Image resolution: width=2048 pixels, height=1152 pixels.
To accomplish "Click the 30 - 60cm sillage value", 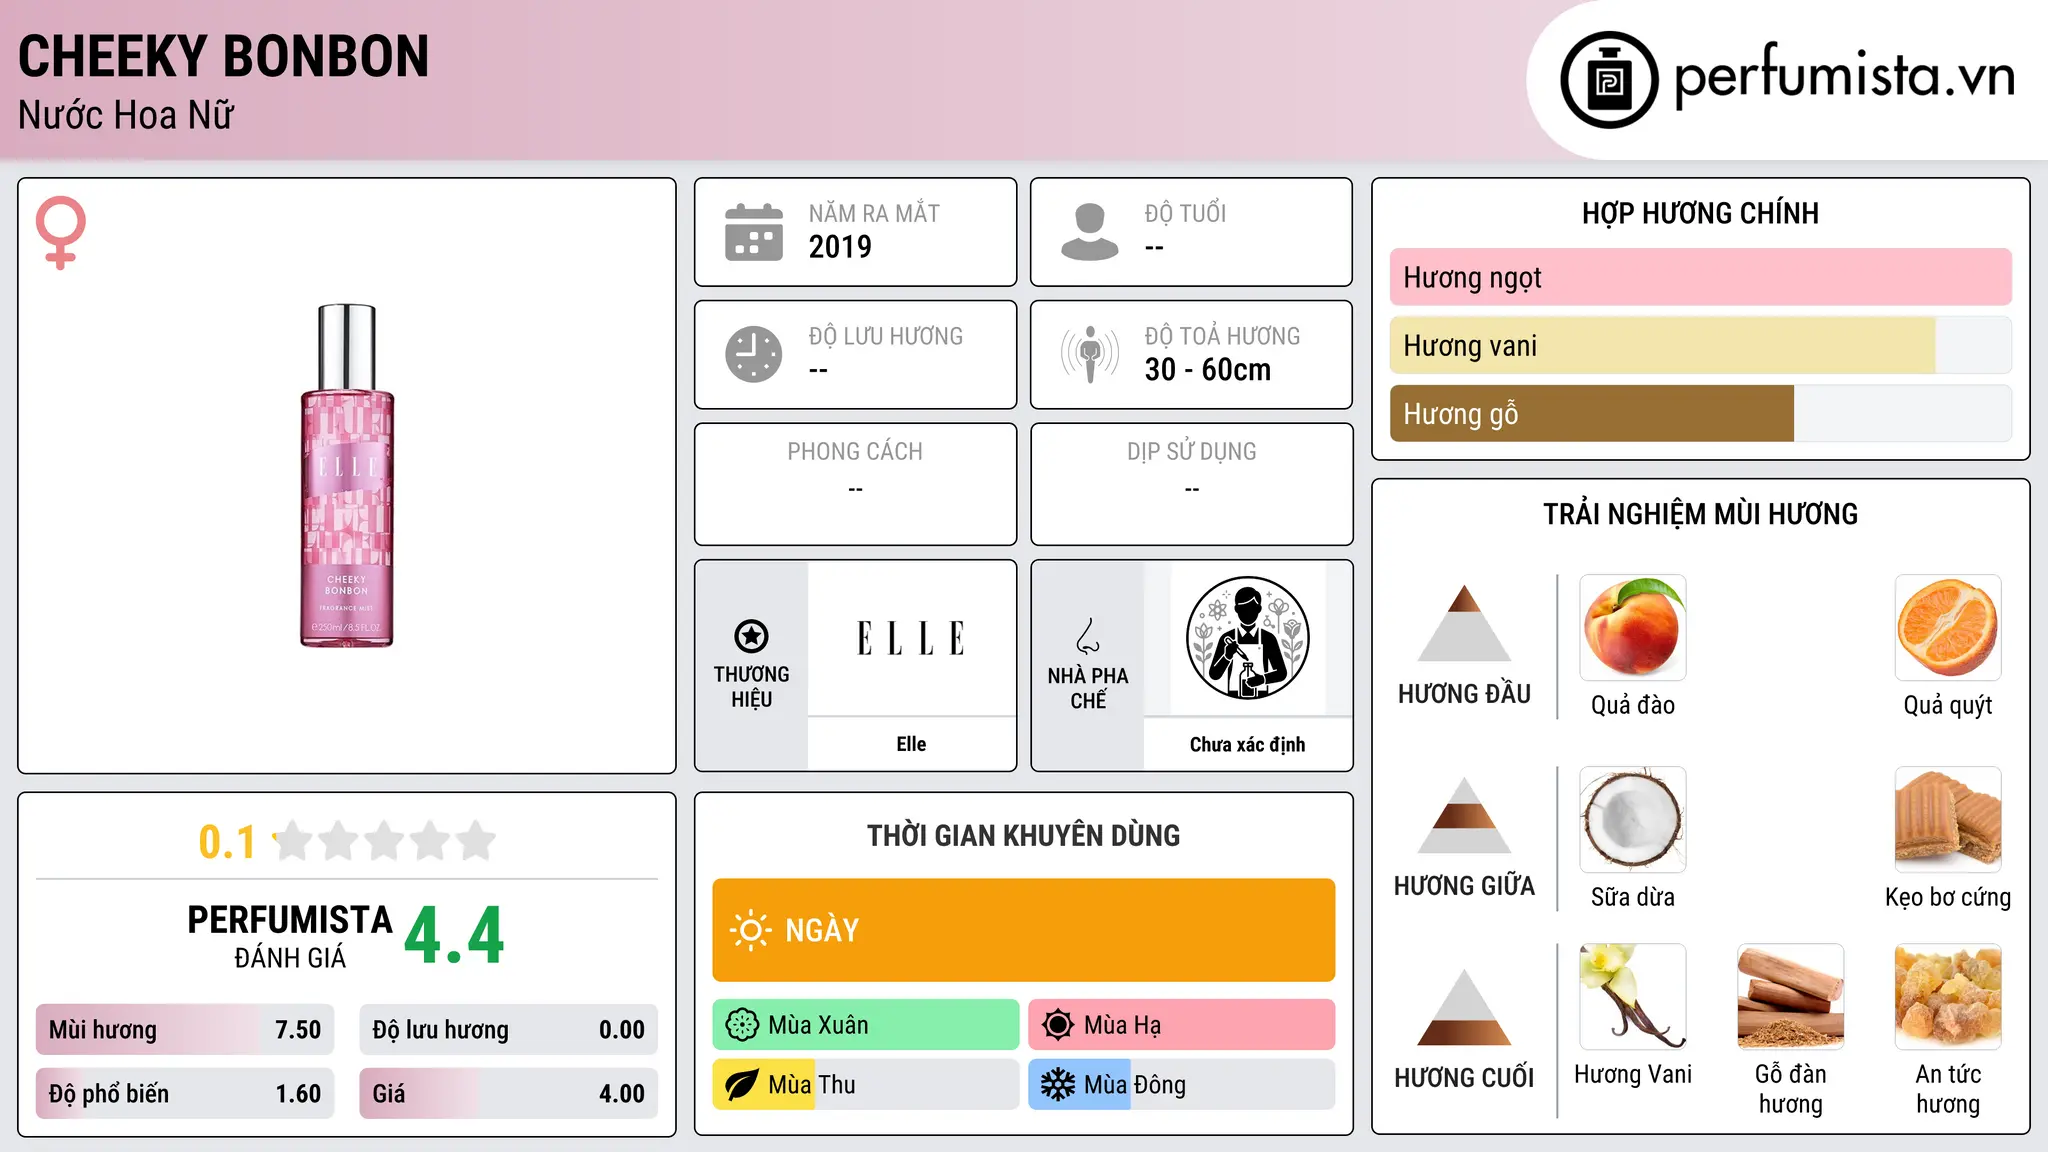I will coord(1208,370).
